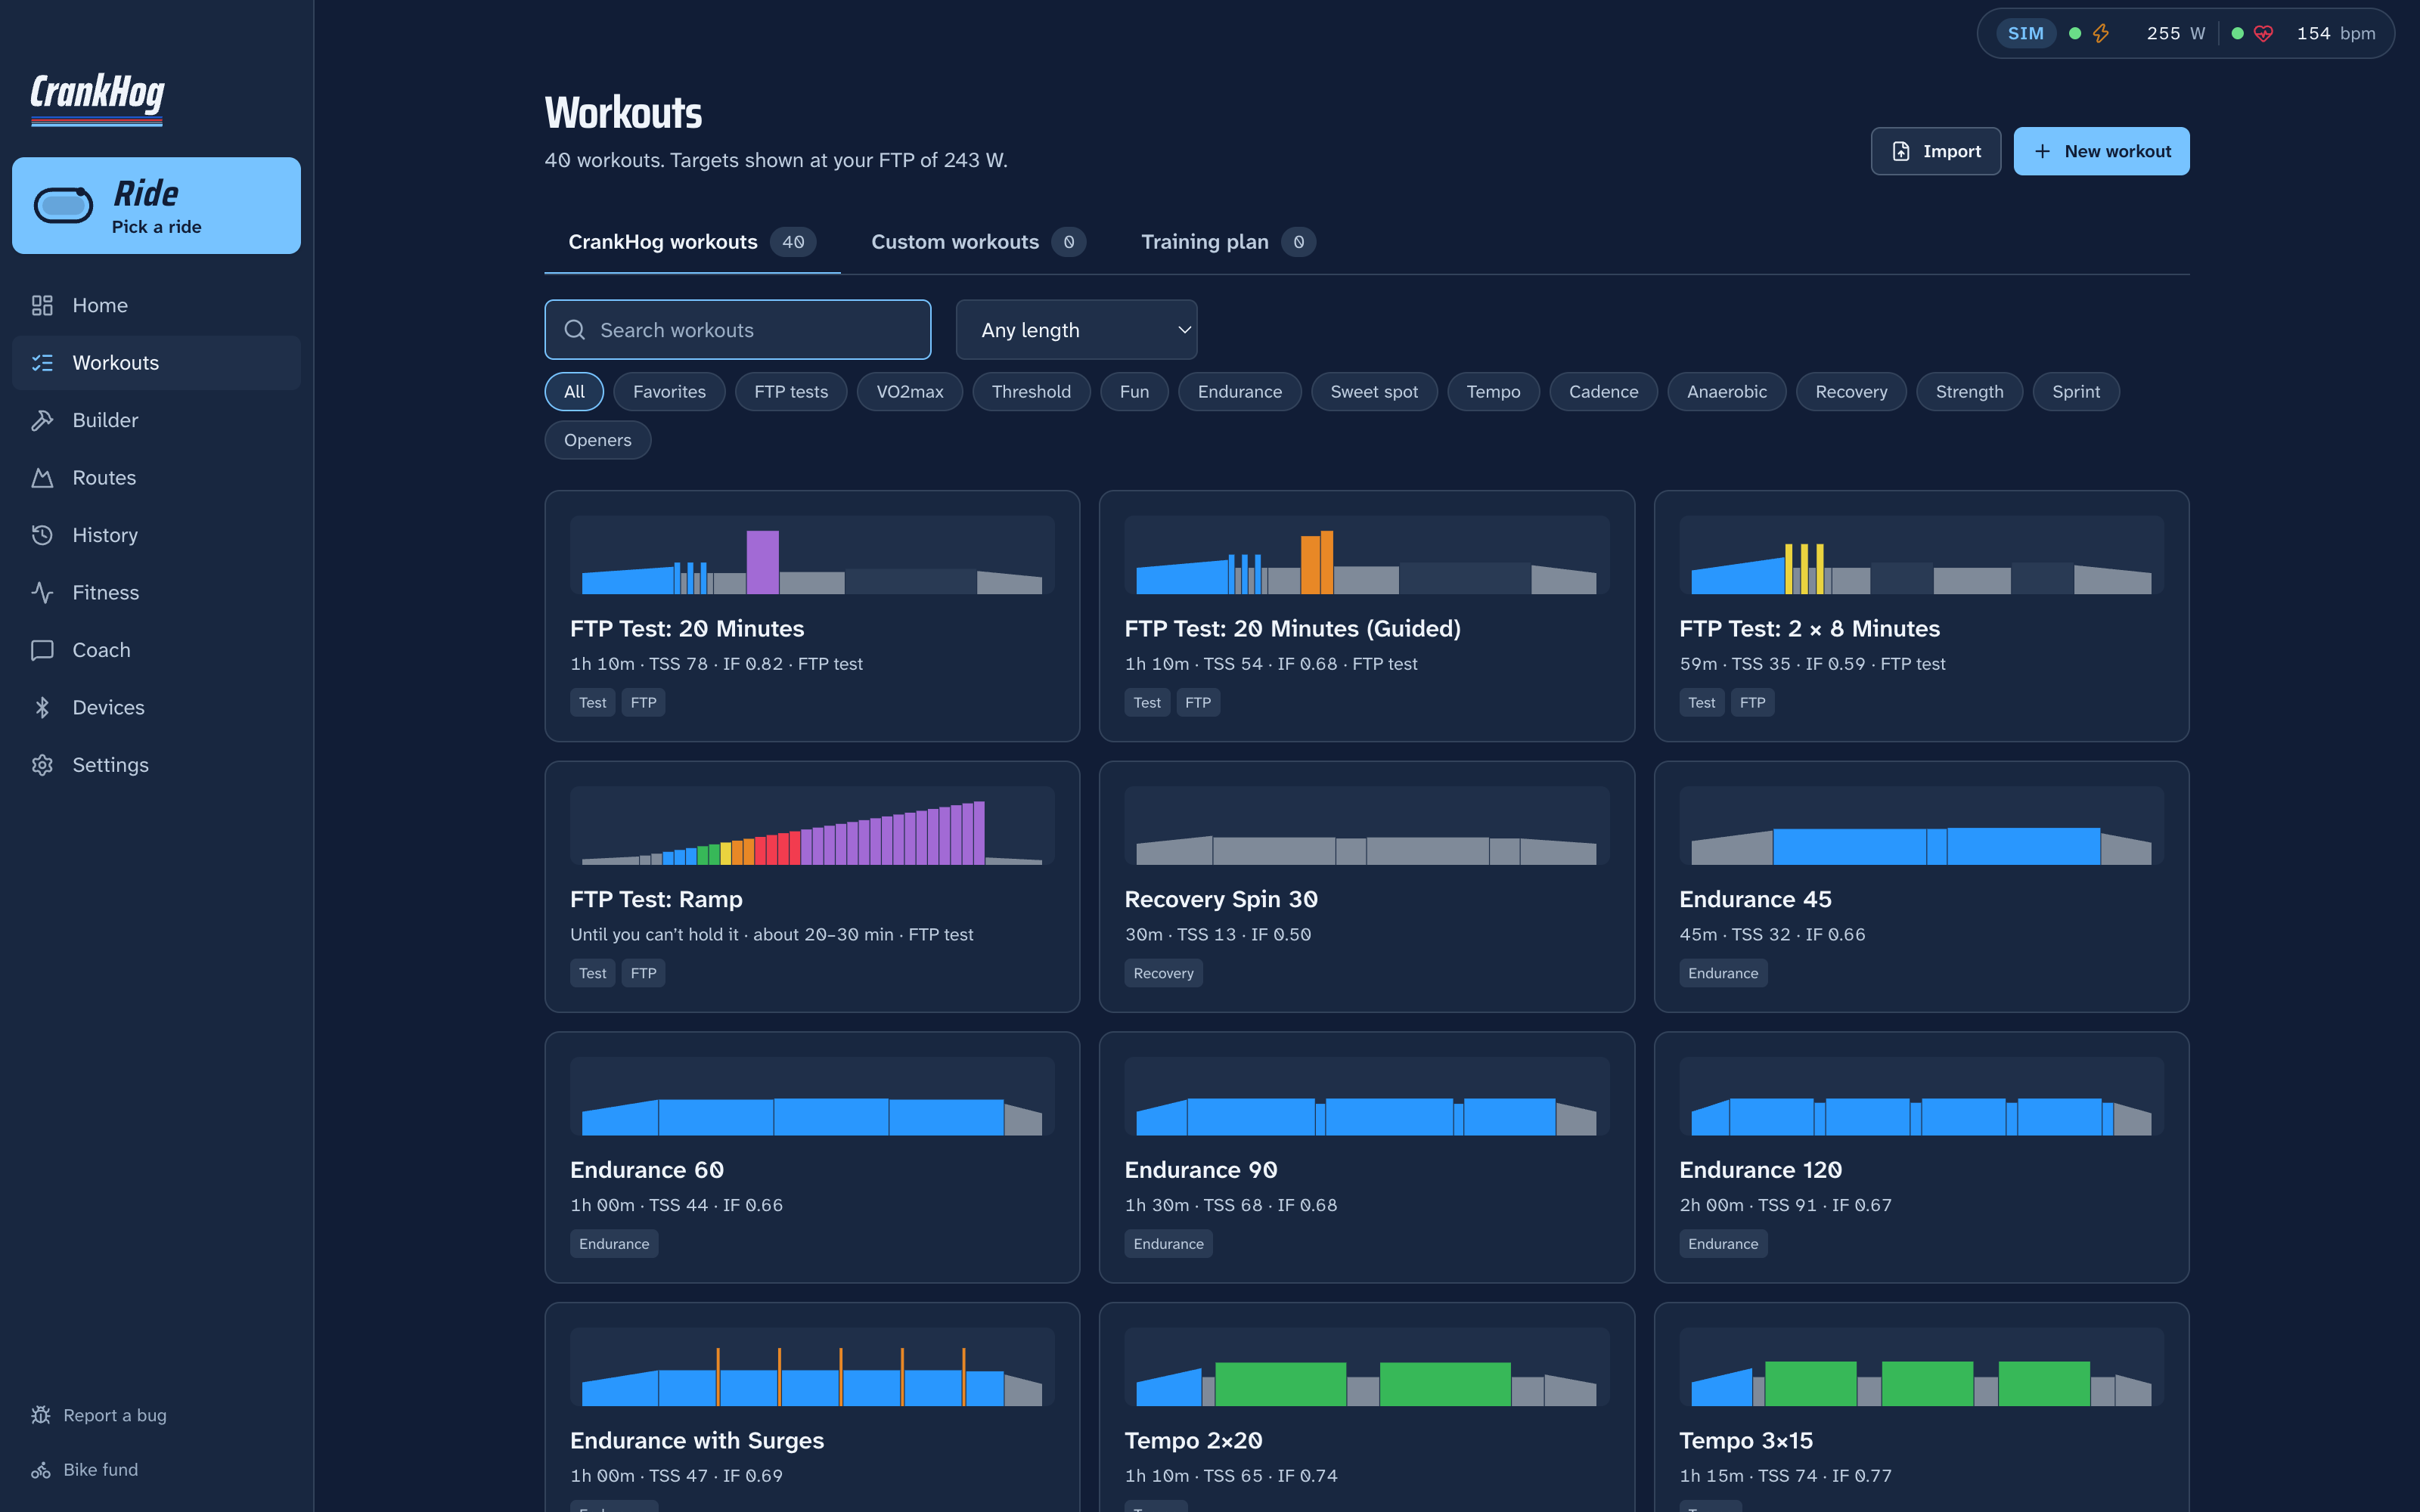Viewport: 2420px width, 1512px height.
Task: Open Routes from the sidebar
Action: 156,478
